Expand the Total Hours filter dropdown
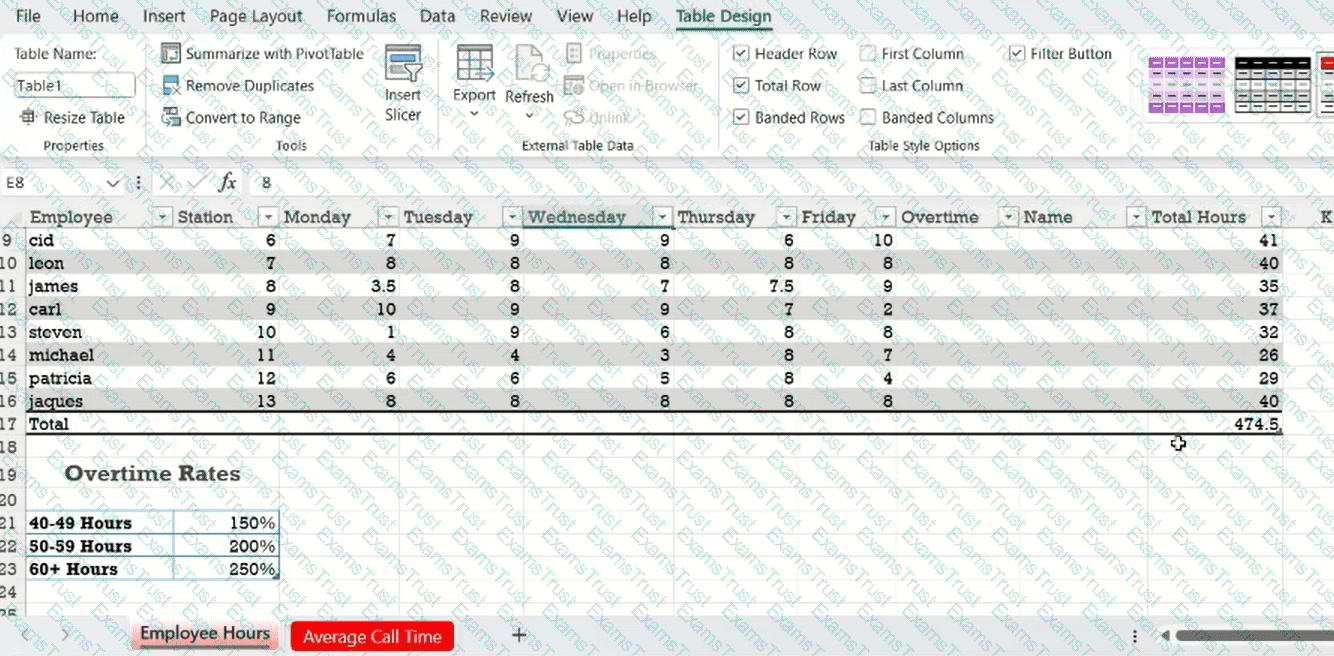 (1271, 218)
